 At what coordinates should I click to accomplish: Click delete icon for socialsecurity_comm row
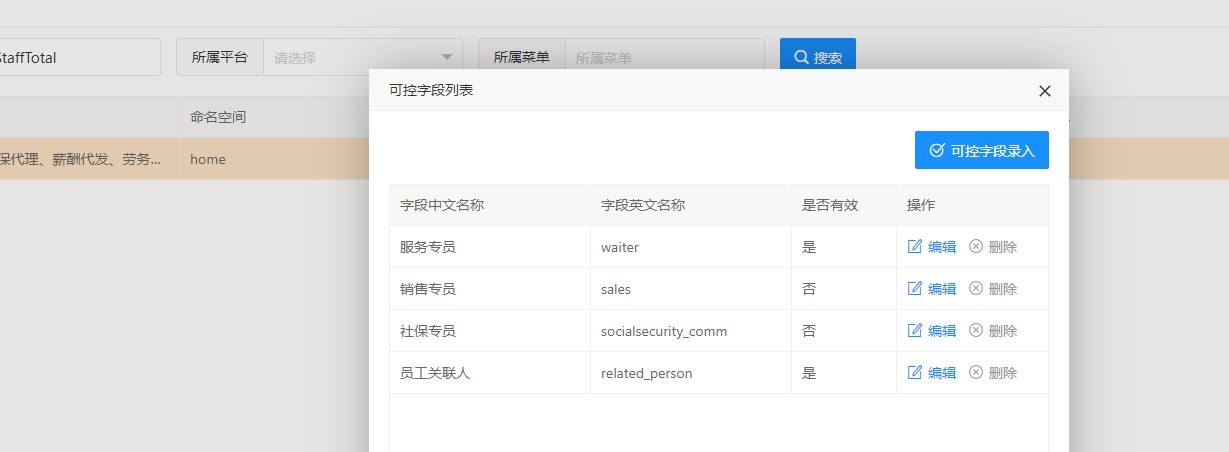(976, 331)
